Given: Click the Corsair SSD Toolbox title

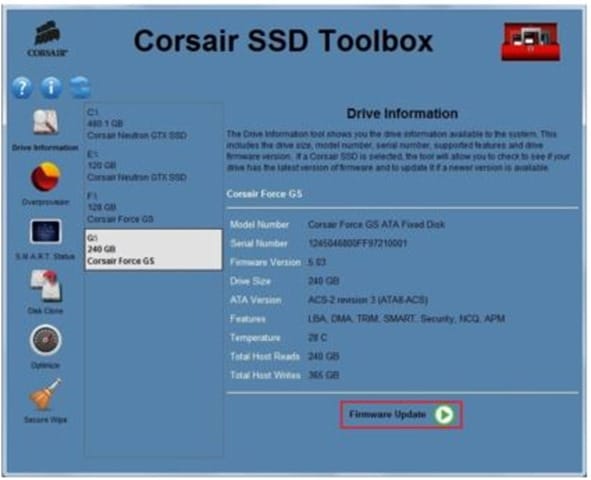Looking at the screenshot, I should (283, 41).
